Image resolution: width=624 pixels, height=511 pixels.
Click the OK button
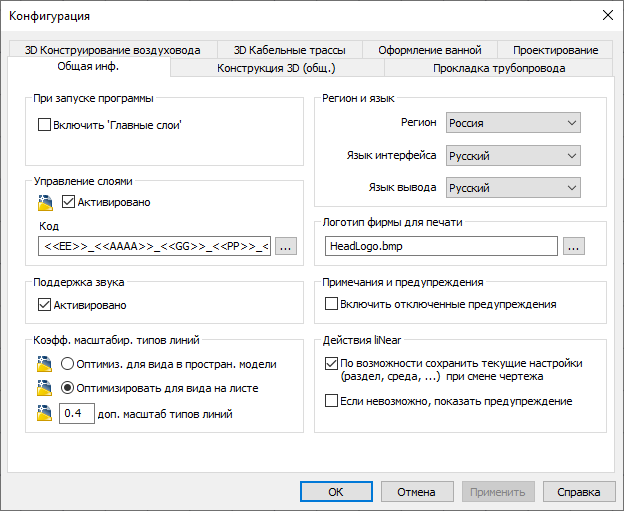pos(336,492)
